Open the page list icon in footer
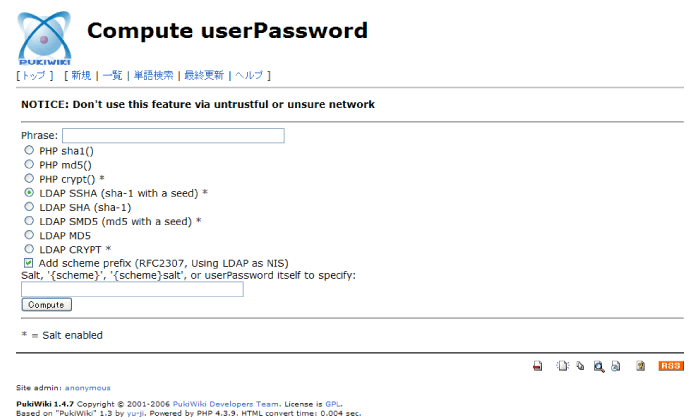The image size is (700, 420). [580, 366]
